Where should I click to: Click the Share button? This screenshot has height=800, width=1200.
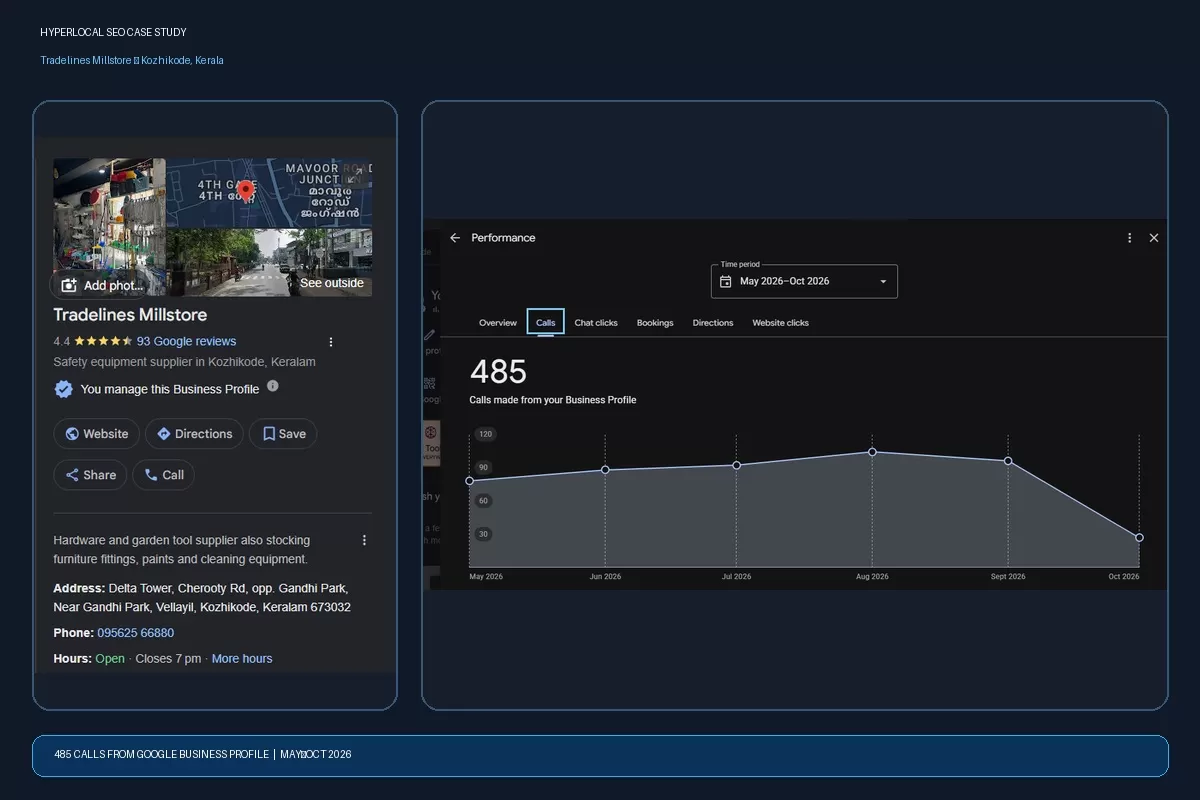pyautogui.click(x=90, y=475)
